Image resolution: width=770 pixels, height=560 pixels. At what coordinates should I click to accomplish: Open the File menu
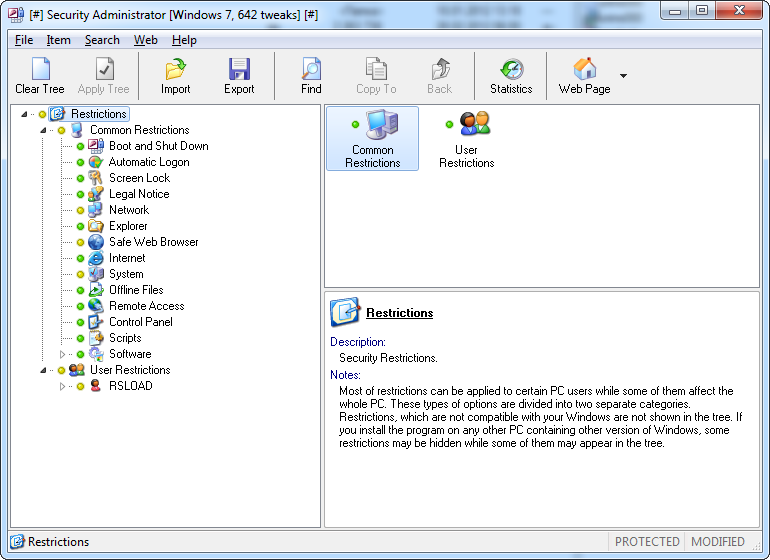point(24,40)
